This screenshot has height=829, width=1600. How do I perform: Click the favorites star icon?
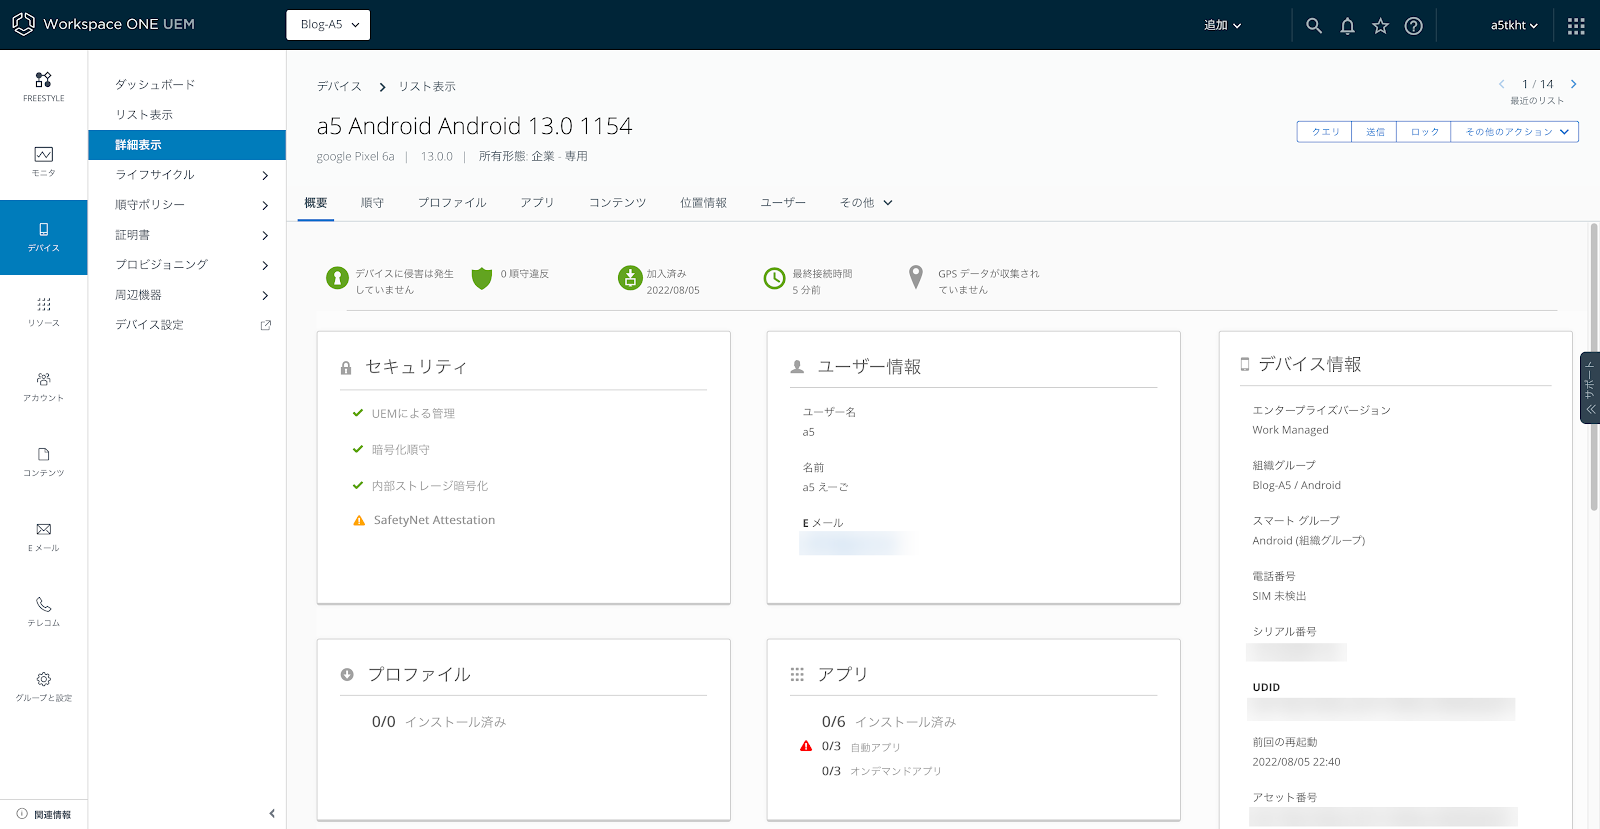coord(1380,26)
